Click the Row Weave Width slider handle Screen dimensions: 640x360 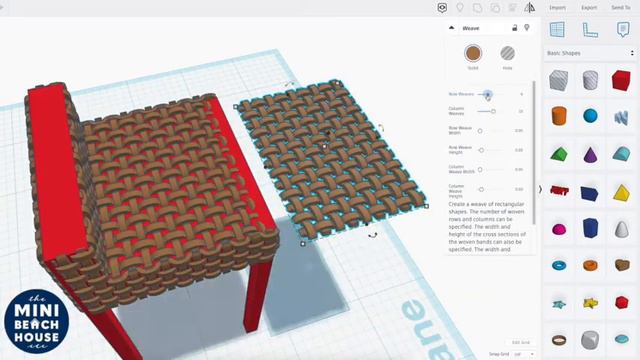point(480,131)
